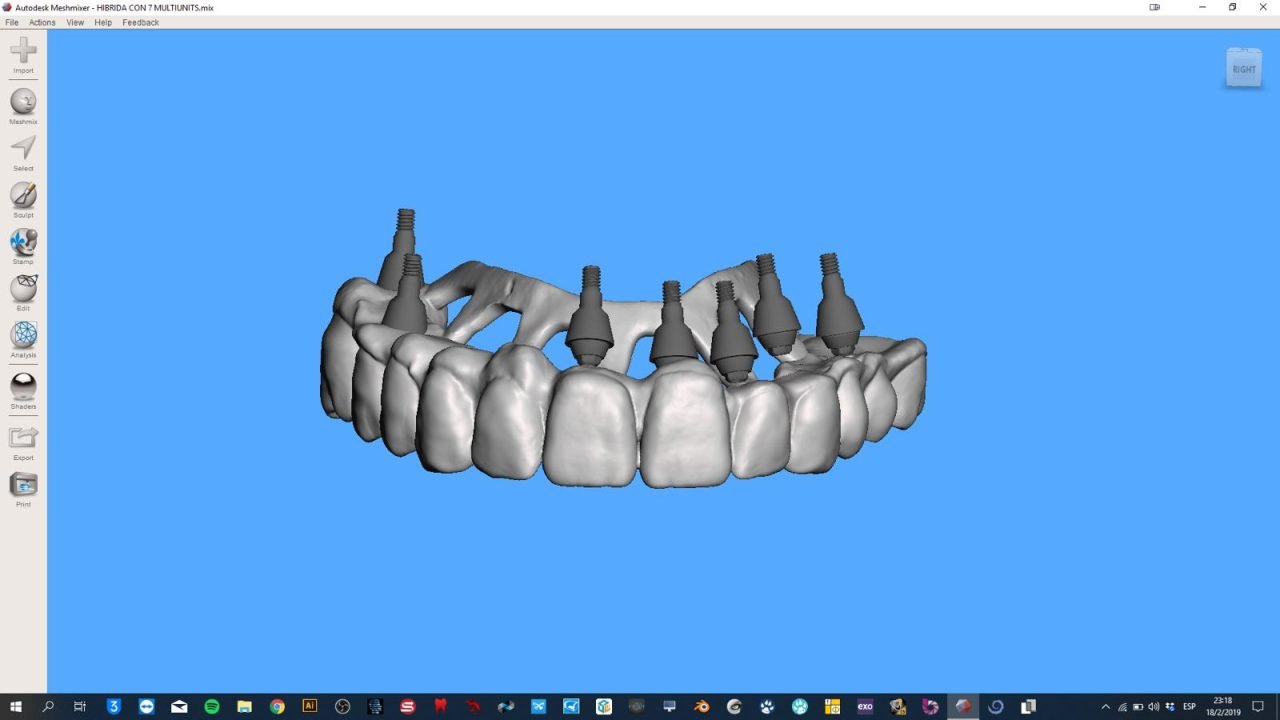Click the ESP language indicator
Screen dimensions: 1280x720
point(1189,707)
